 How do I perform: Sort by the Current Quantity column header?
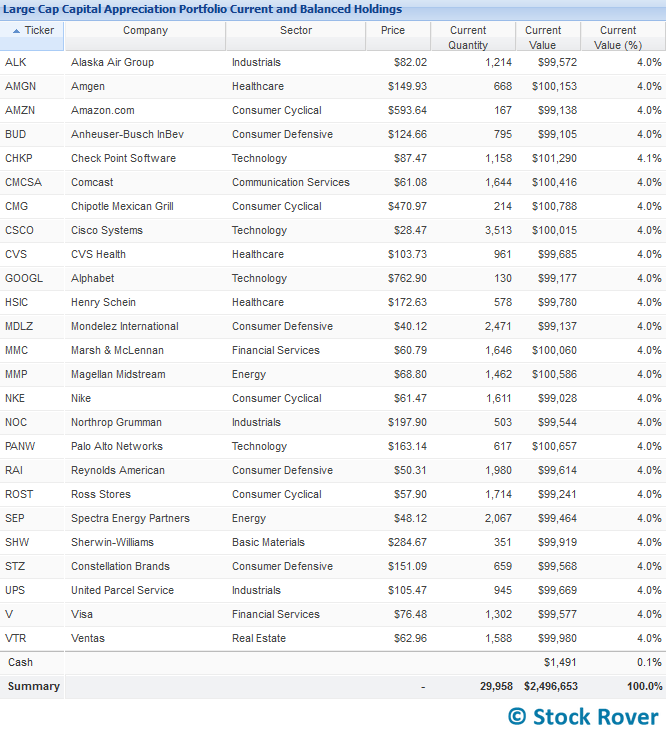473,36
